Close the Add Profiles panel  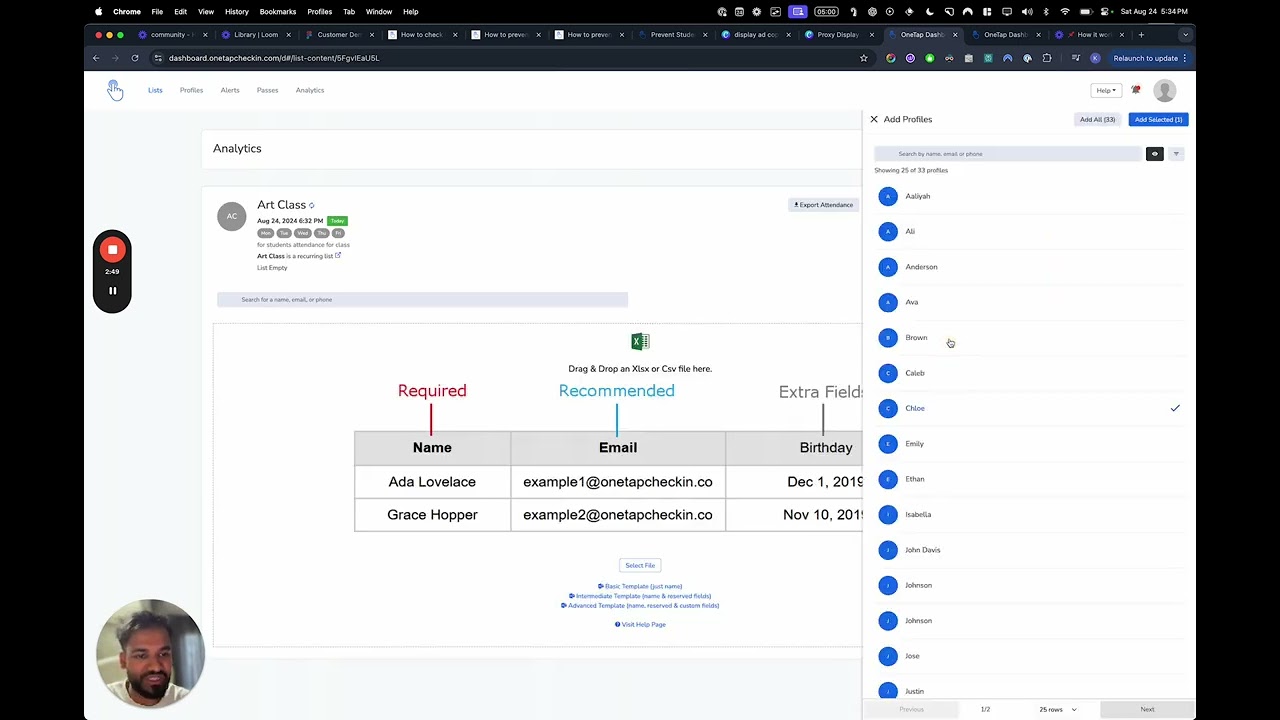(874, 119)
